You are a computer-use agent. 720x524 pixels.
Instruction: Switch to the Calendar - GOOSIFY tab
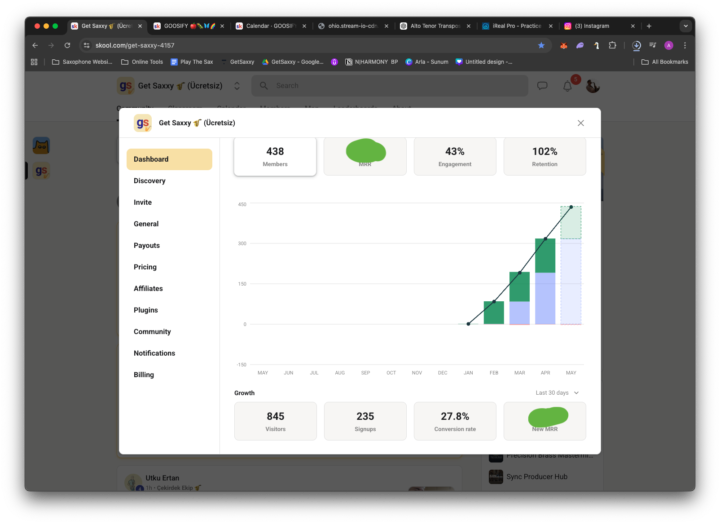(x=270, y=26)
